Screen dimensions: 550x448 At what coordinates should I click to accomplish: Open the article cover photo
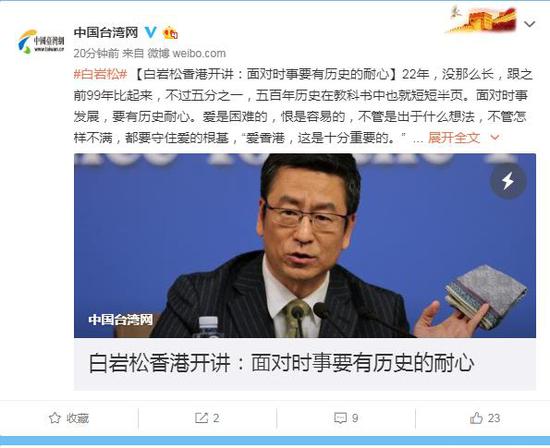click(304, 246)
